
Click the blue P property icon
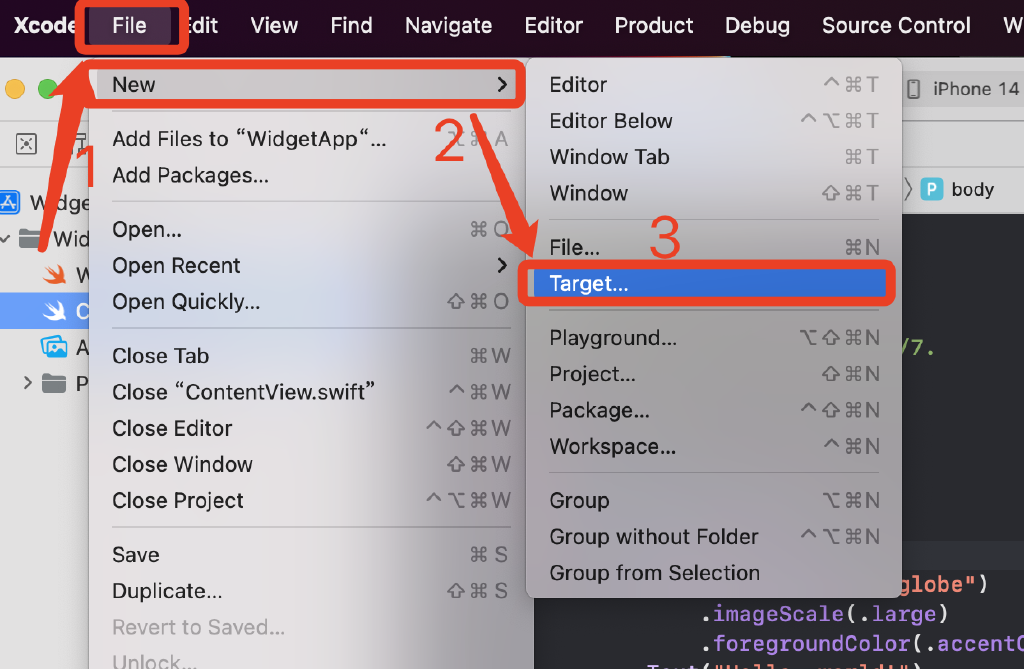[x=932, y=189]
